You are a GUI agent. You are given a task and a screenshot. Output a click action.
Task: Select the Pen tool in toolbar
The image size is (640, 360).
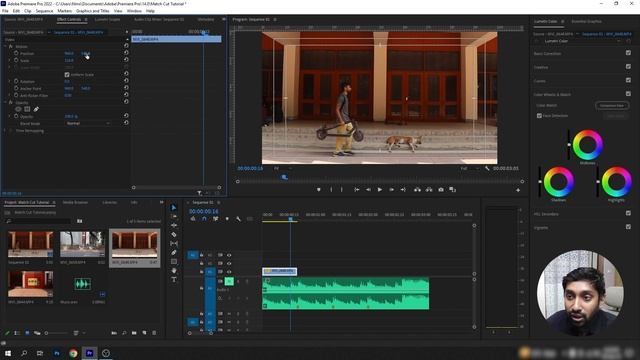(x=174, y=252)
